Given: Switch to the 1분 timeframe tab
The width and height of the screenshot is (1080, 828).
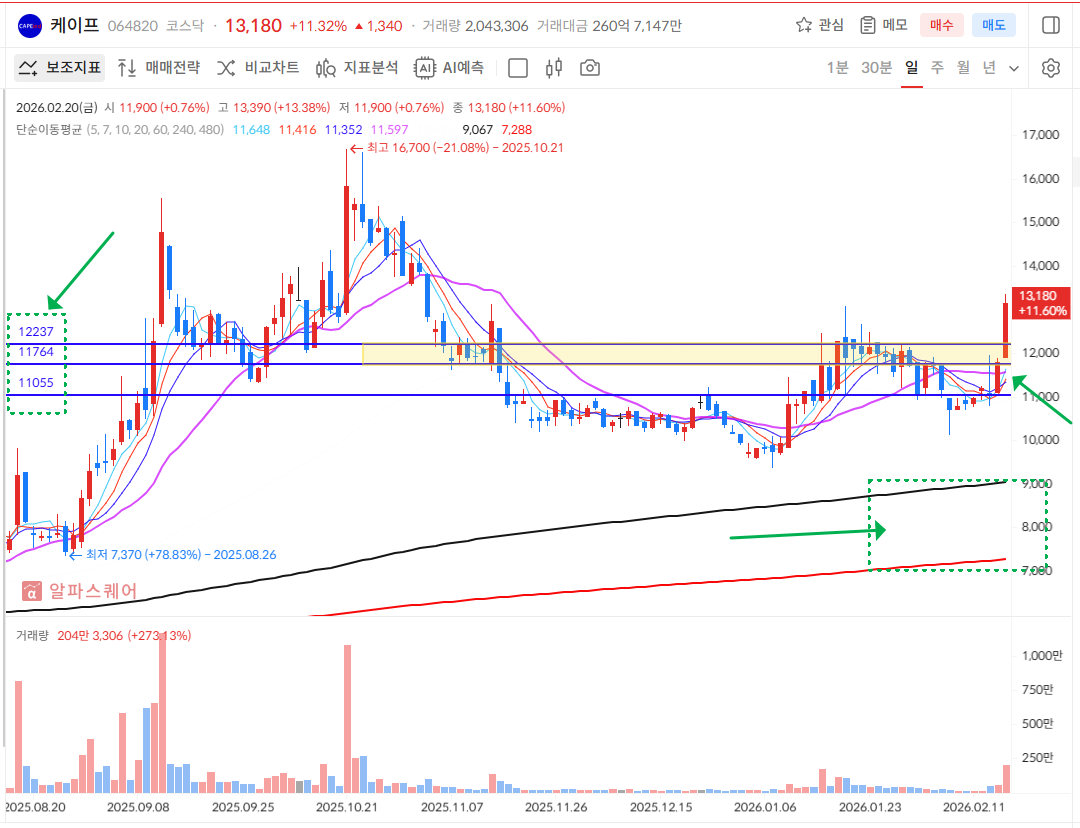Looking at the screenshot, I should coord(837,68).
